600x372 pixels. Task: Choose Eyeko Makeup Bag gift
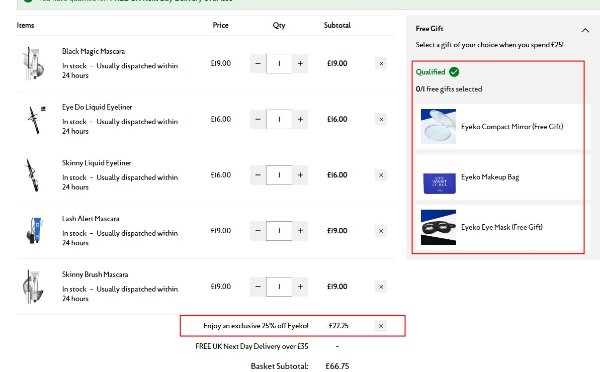(x=502, y=178)
